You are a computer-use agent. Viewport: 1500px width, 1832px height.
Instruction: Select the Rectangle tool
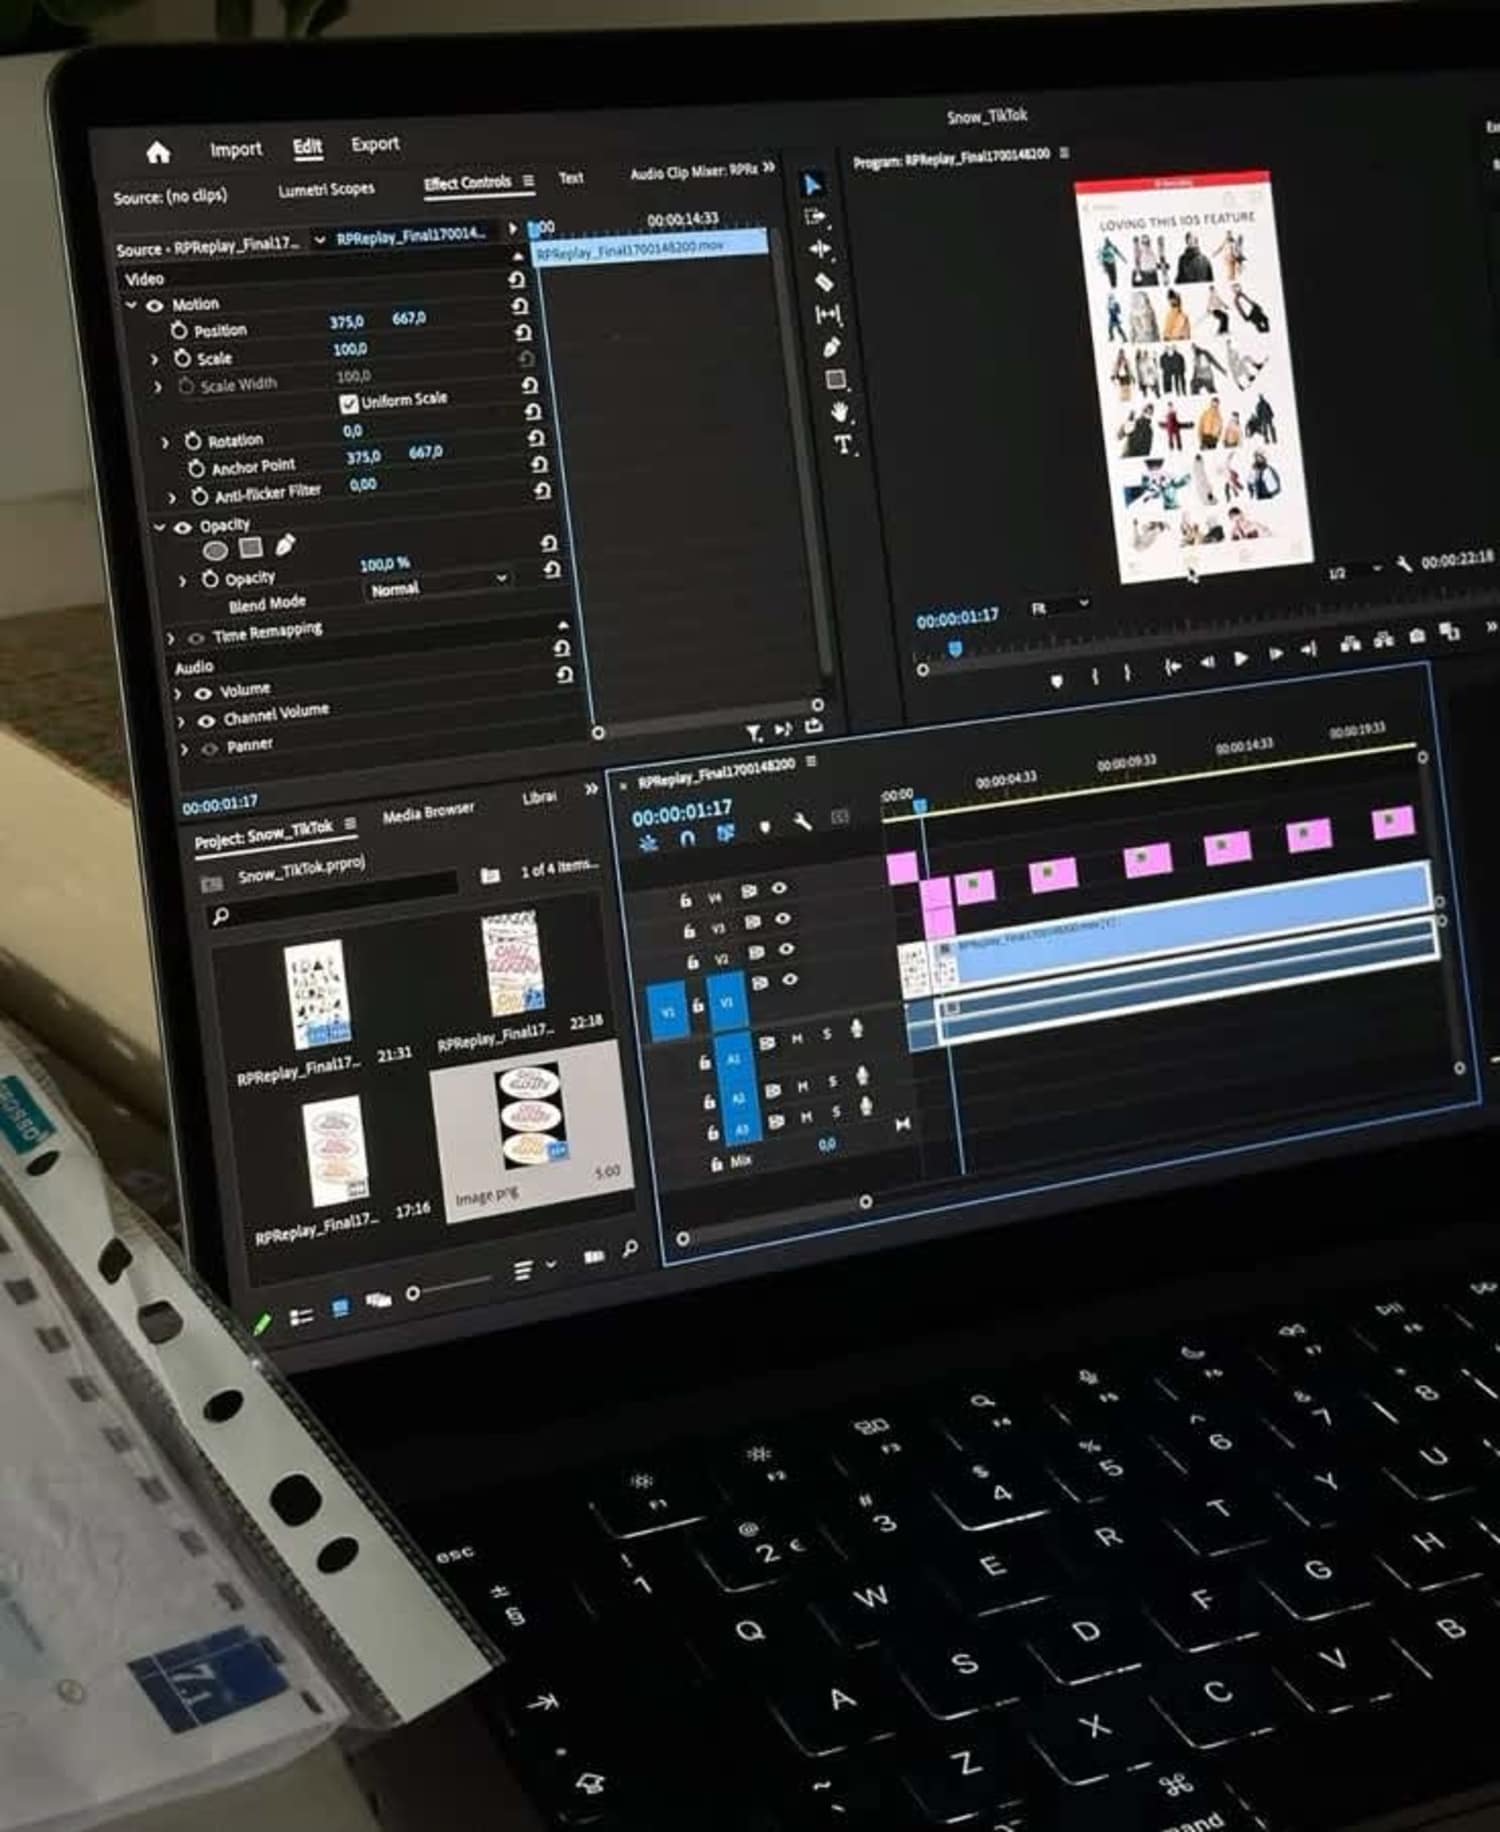pyautogui.click(x=835, y=380)
